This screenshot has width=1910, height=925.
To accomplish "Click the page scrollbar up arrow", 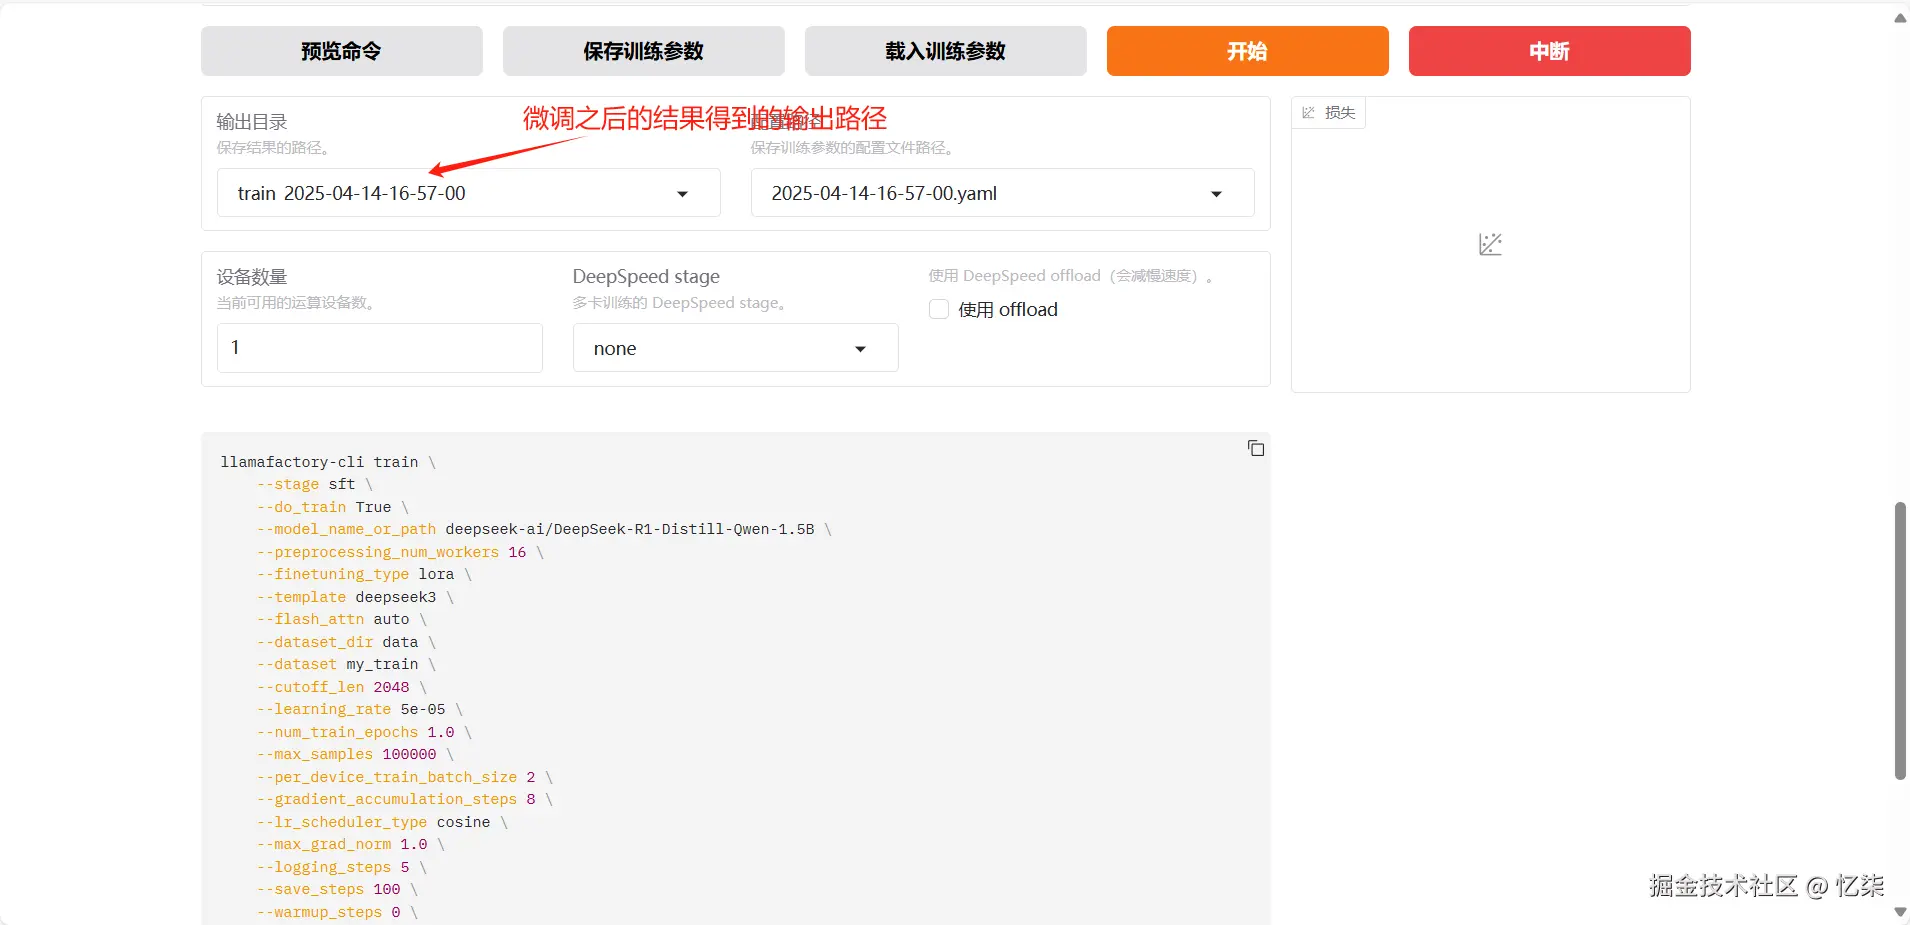I will pyautogui.click(x=1900, y=18).
